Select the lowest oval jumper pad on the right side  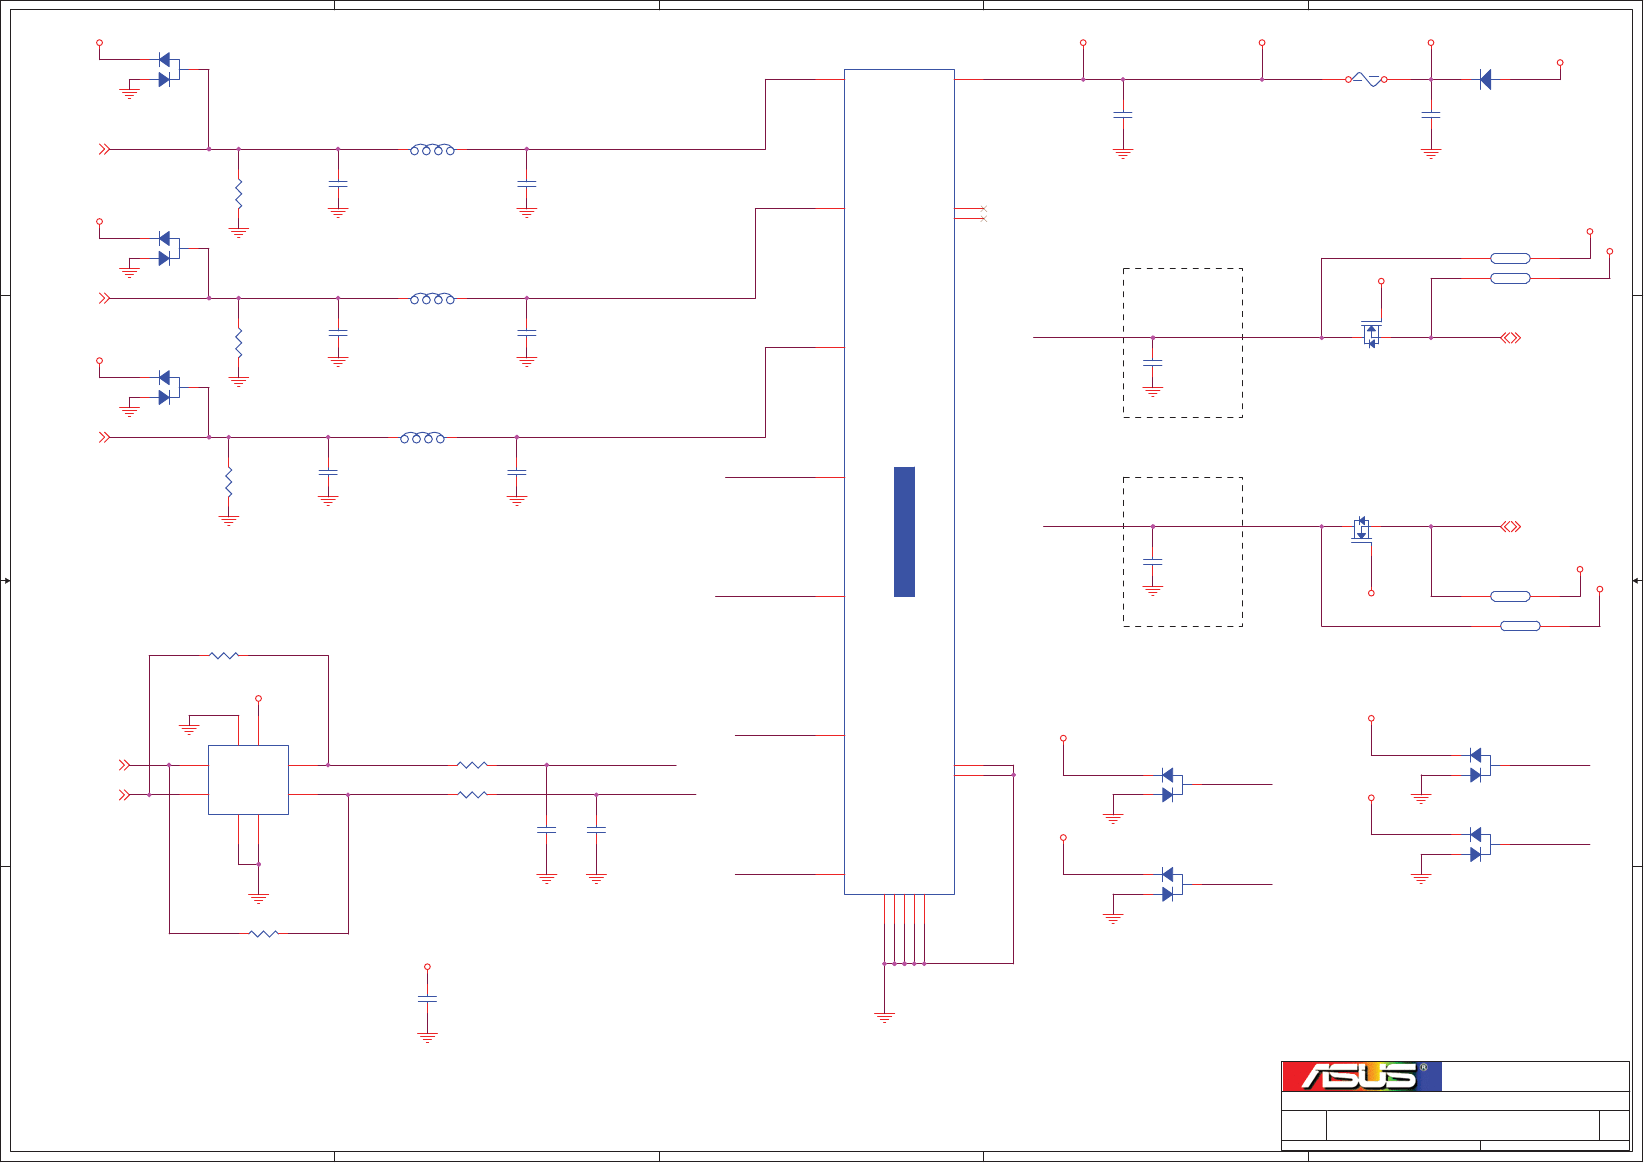tap(1520, 627)
